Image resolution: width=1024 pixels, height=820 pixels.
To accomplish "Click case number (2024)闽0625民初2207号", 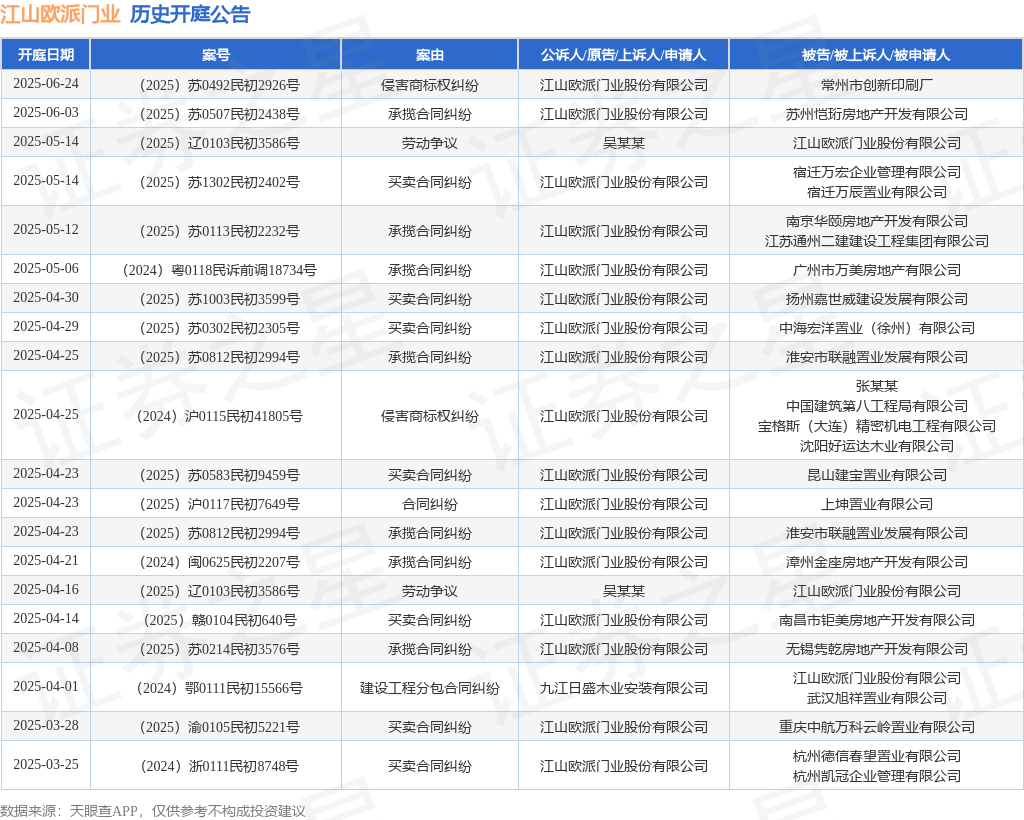I will tap(216, 562).
